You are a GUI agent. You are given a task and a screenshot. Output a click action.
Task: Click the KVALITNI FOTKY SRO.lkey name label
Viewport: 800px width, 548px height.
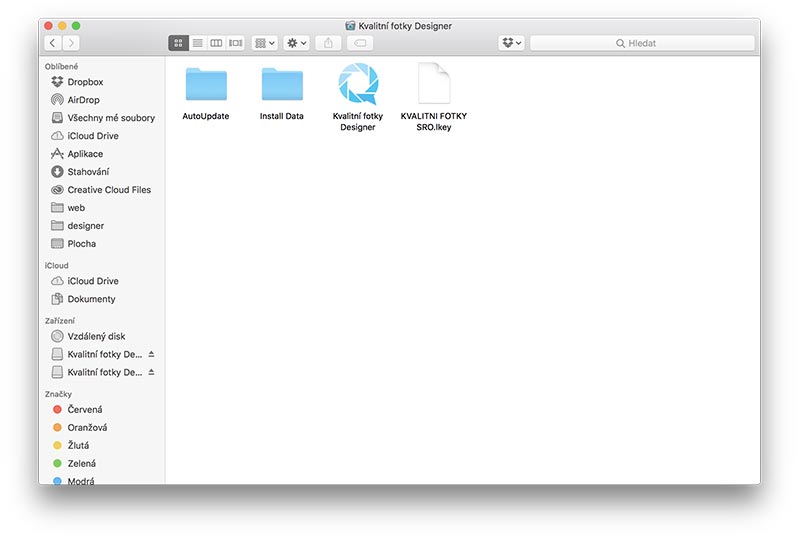click(434, 121)
